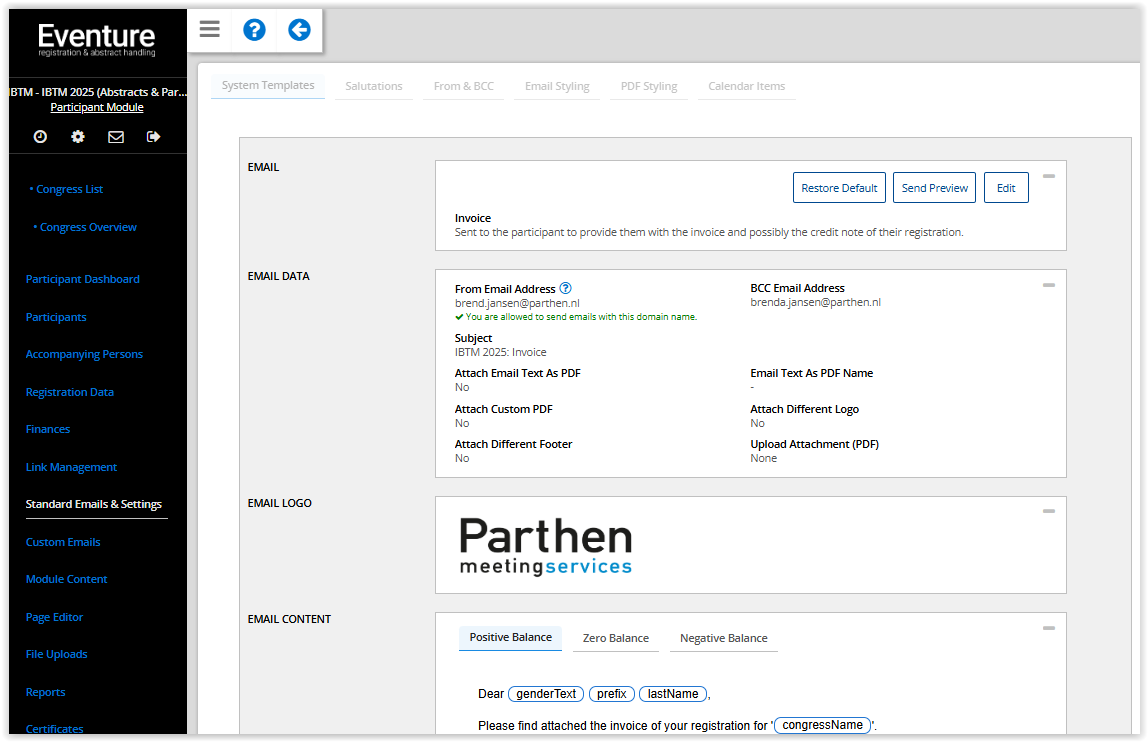Click the Restore Default button
The height and width of the screenshot is (742, 1148).
[839, 188]
